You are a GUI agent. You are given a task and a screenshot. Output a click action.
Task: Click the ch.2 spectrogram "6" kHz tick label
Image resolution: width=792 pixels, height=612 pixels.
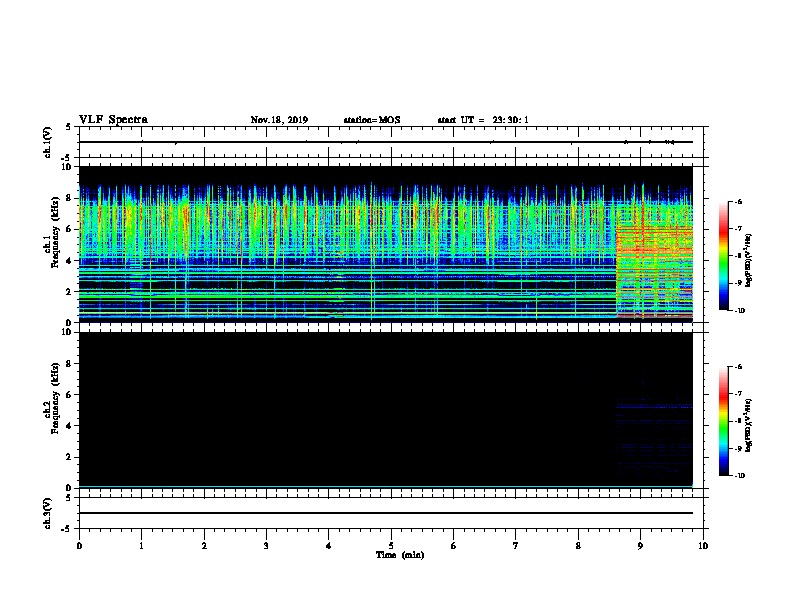click(70, 395)
